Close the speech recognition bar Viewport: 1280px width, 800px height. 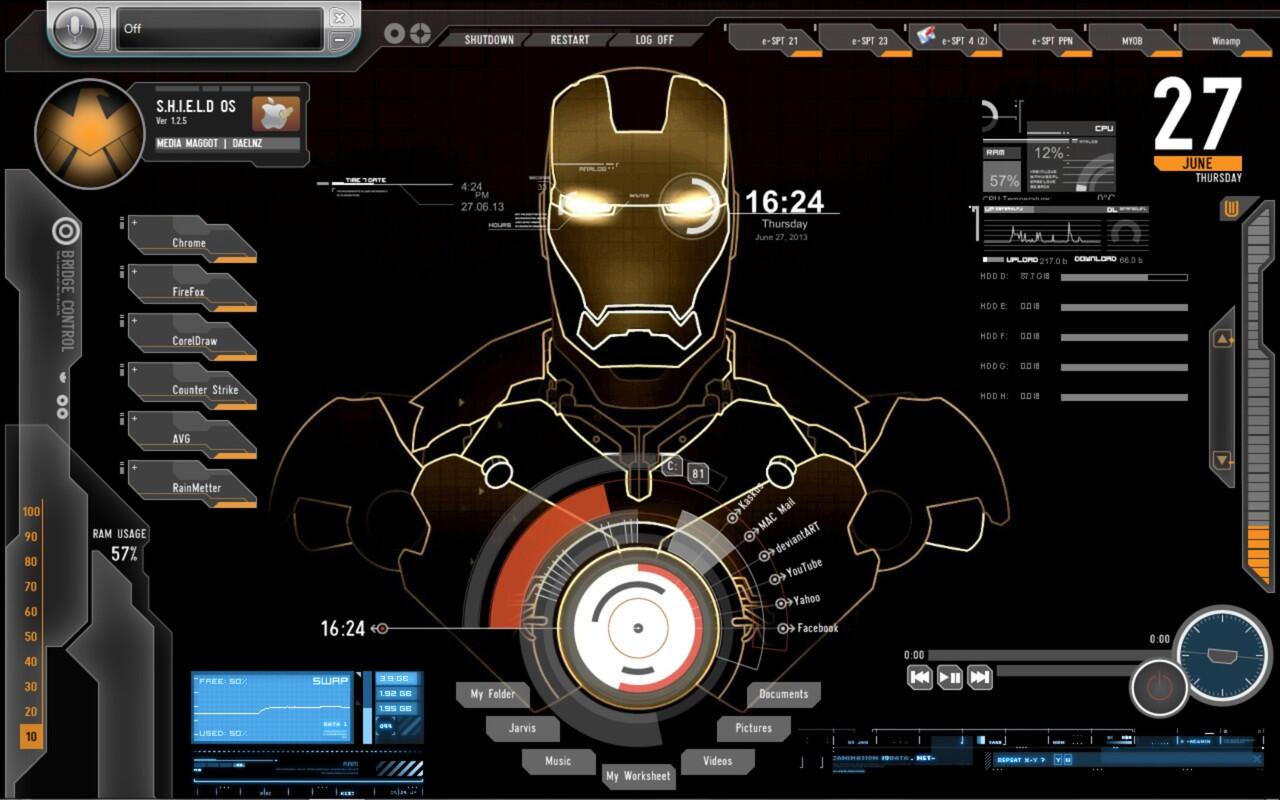[x=340, y=18]
